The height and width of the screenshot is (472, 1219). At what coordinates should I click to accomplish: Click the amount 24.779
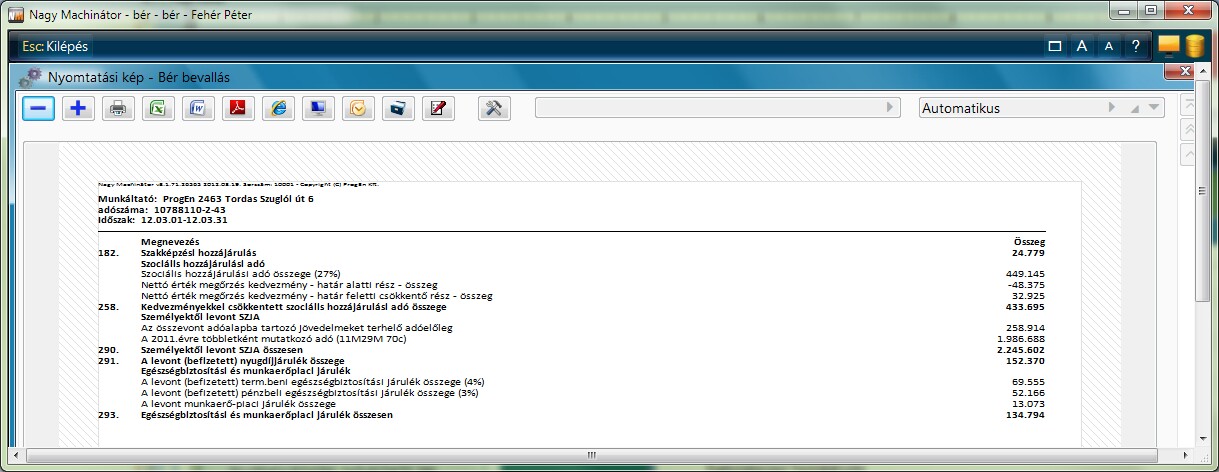click(x=1029, y=253)
